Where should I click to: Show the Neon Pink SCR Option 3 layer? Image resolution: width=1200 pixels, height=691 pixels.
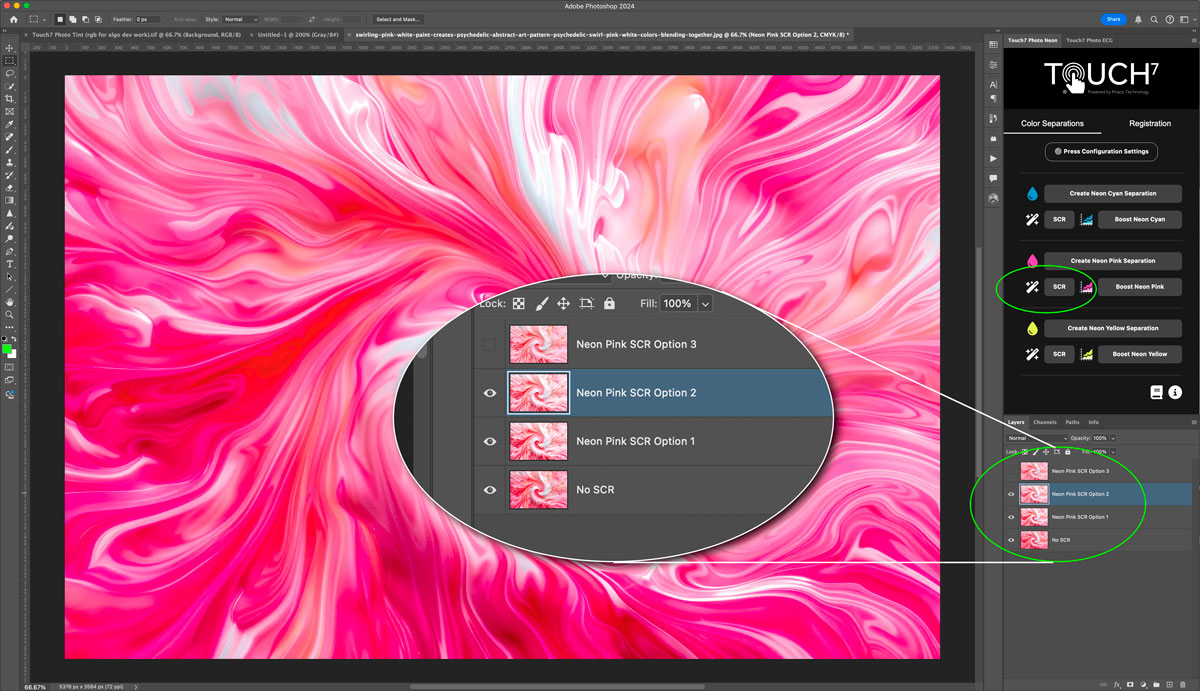click(x=1011, y=471)
